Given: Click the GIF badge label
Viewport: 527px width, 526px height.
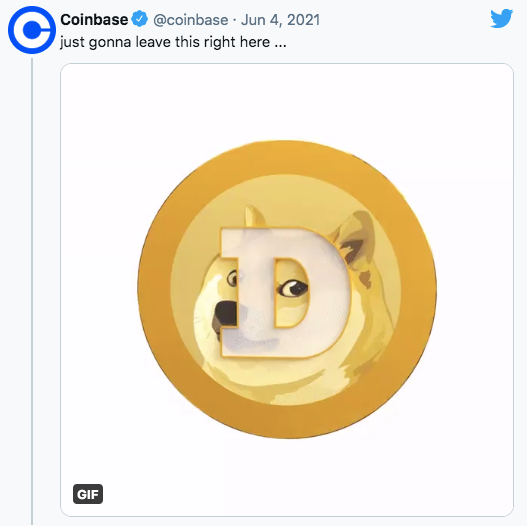Looking at the screenshot, I should click(x=88, y=494).
